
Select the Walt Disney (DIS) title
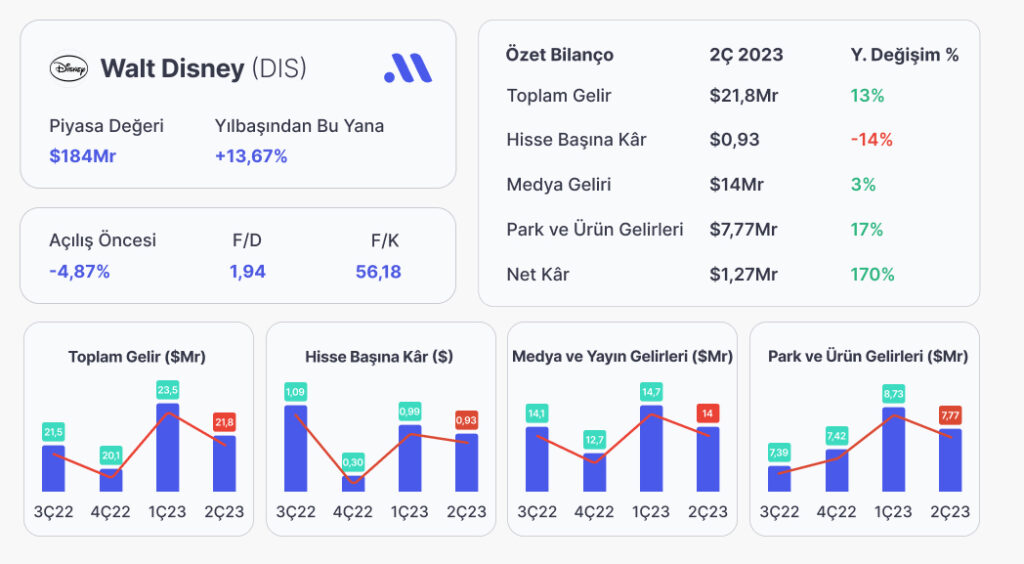(203, 69)
